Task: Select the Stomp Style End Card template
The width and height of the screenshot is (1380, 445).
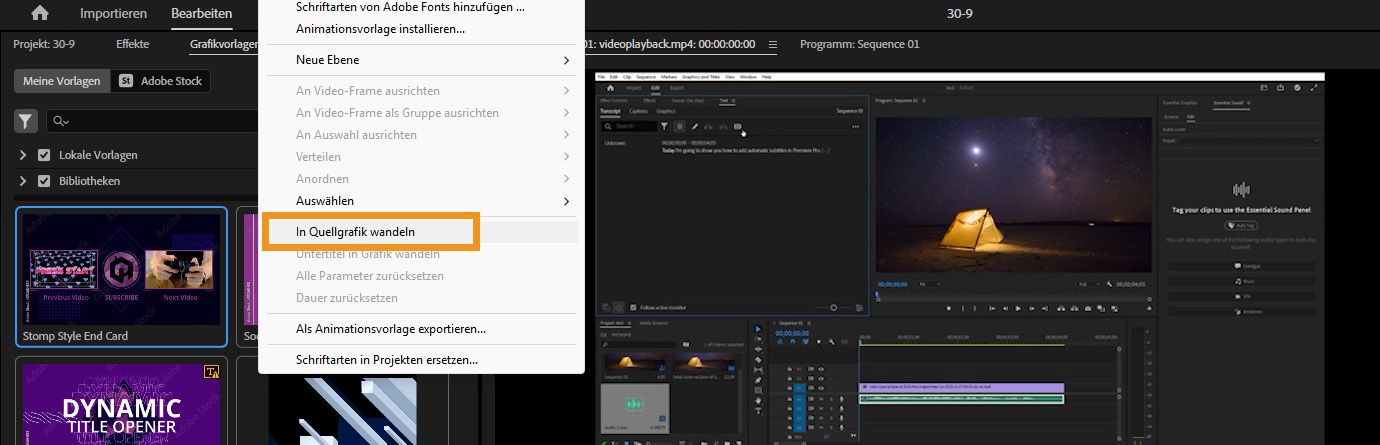Action: click(x=121, y=276)
